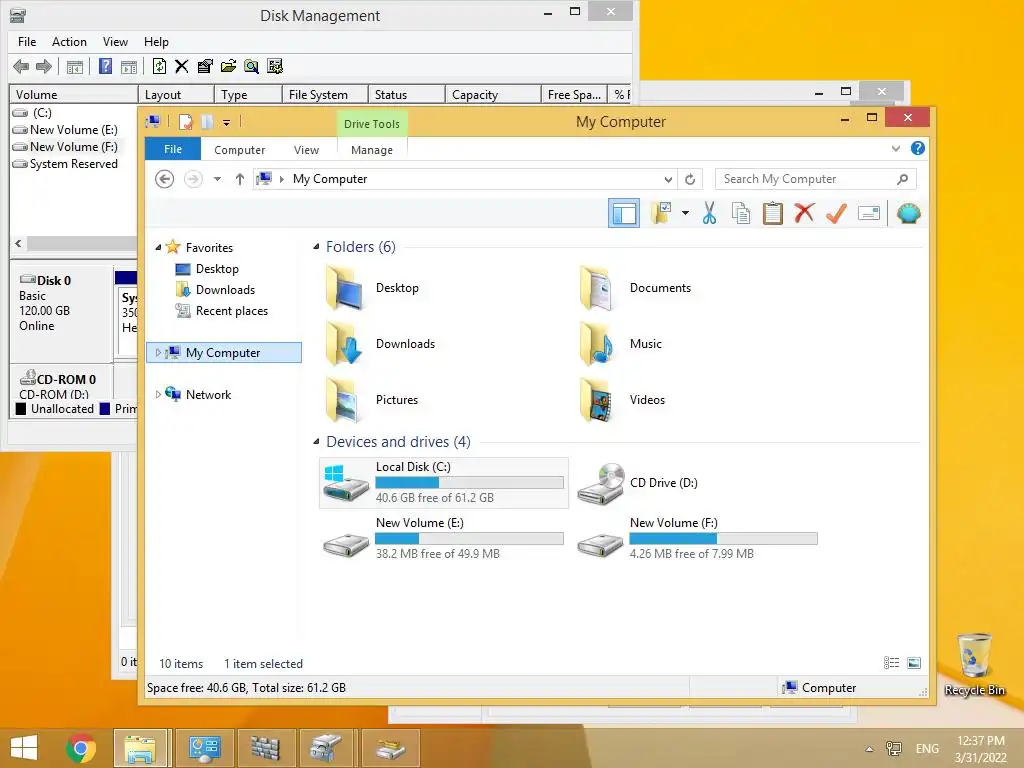Screen dimensions: 1024x768
Task: Click the Refresh button beside the address bar
Action: point(690,179)
